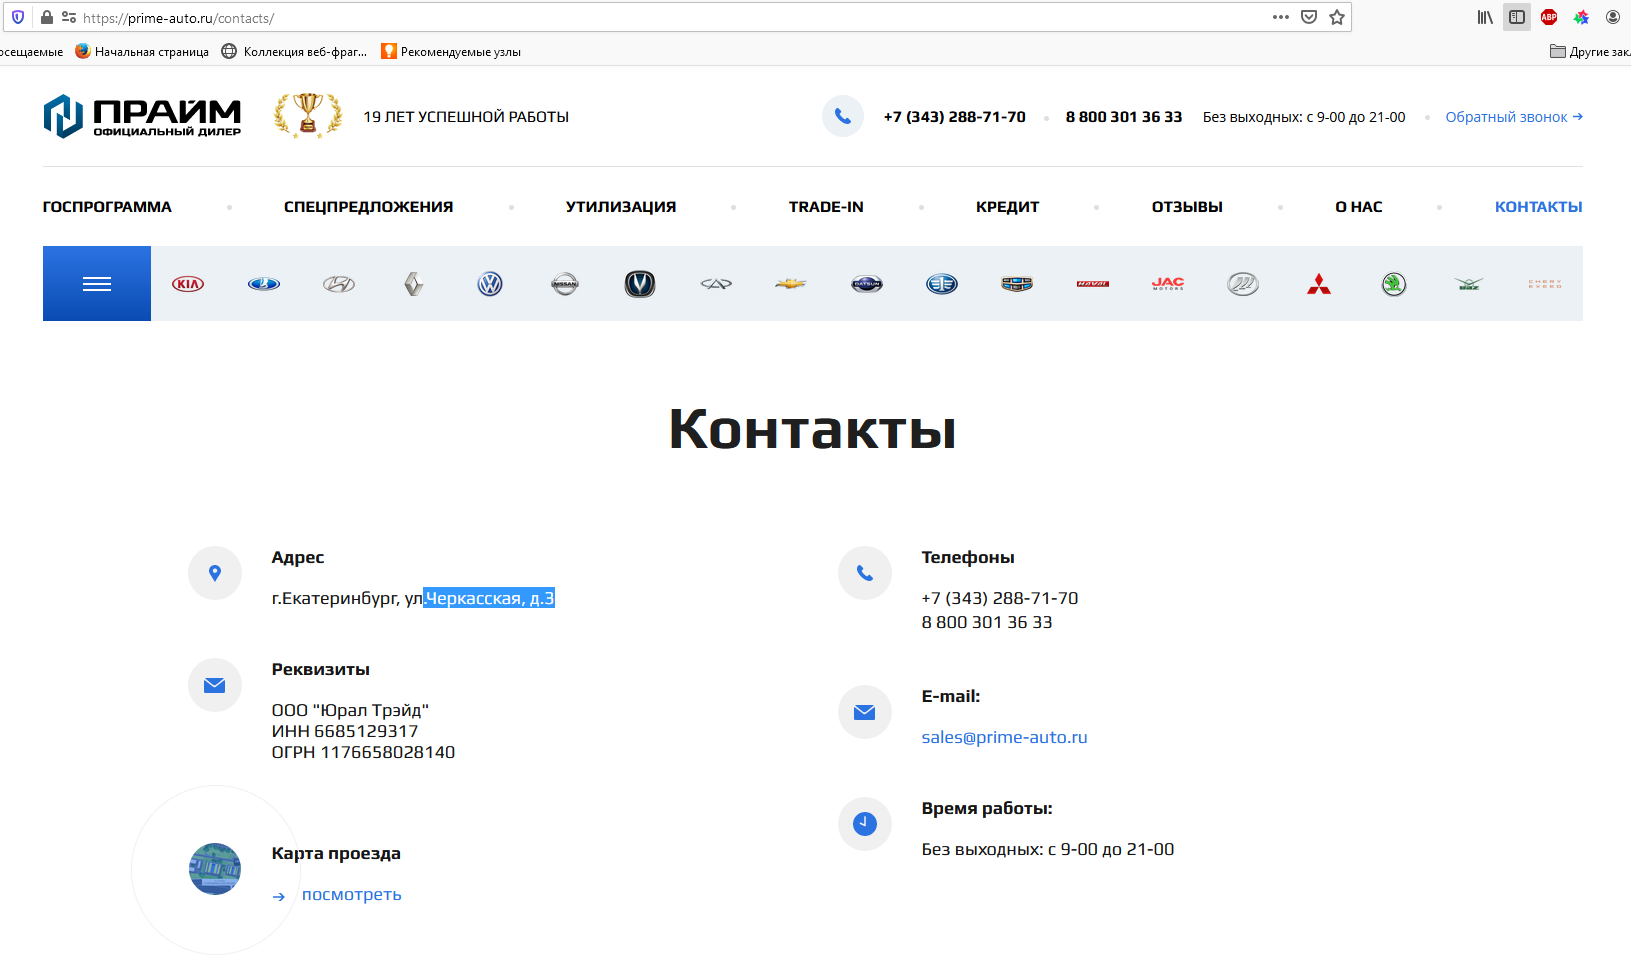Click Обратный звонок callback link
1631x978 pixels.
point(1514,117)
